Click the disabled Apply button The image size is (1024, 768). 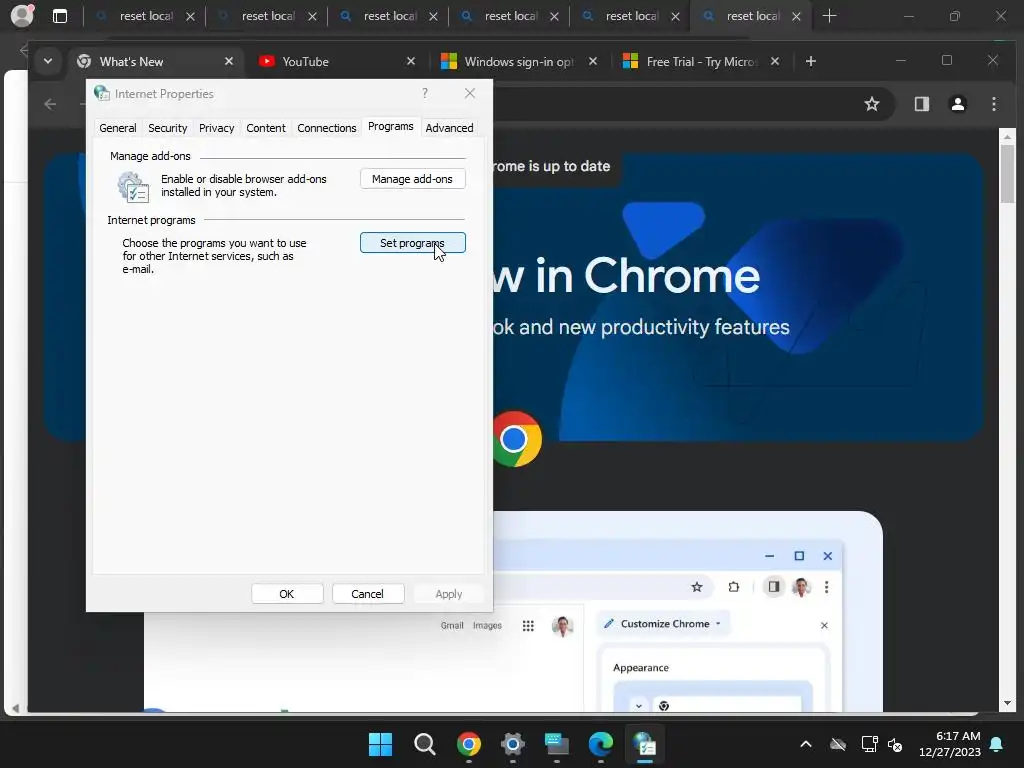[x=449, y=594]
